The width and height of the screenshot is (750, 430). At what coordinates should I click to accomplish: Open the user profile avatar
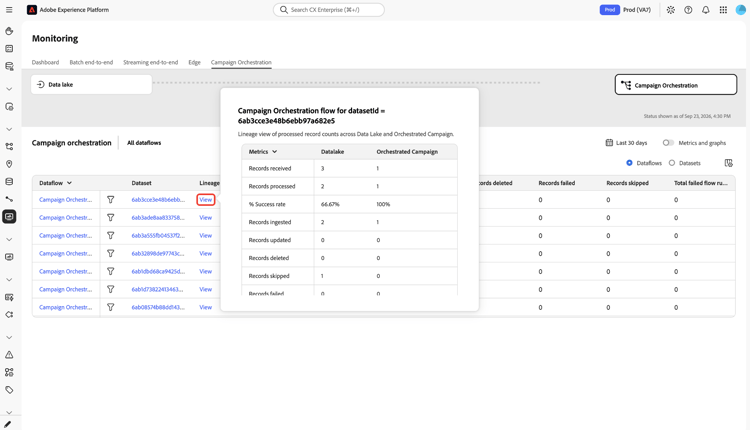(x=740, y=10)
